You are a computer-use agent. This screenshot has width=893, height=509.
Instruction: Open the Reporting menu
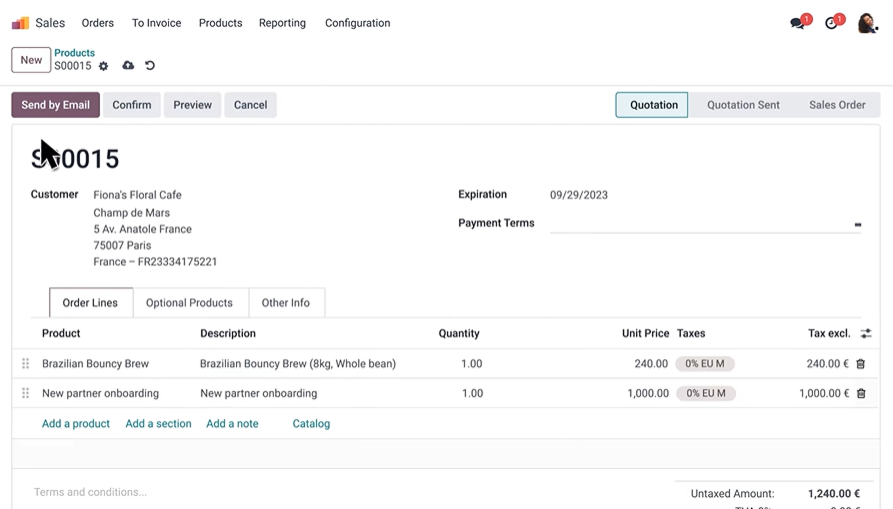(282, 23)
